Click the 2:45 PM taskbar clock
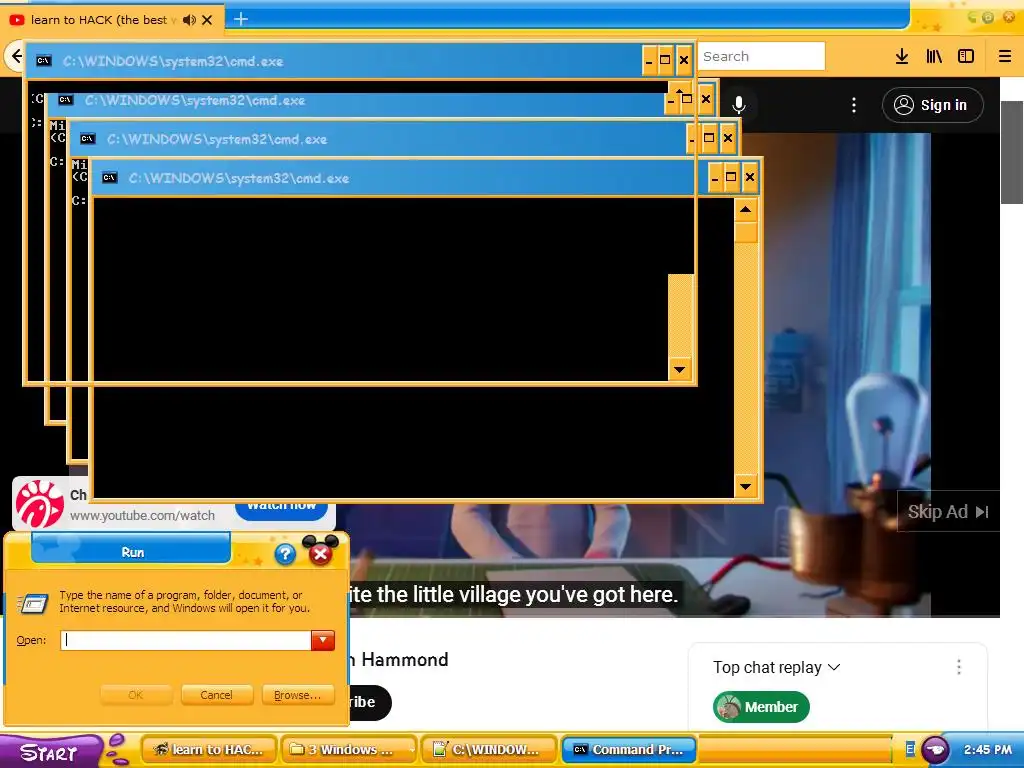This screenshot has height=768, width=1024. click(987, 750)
